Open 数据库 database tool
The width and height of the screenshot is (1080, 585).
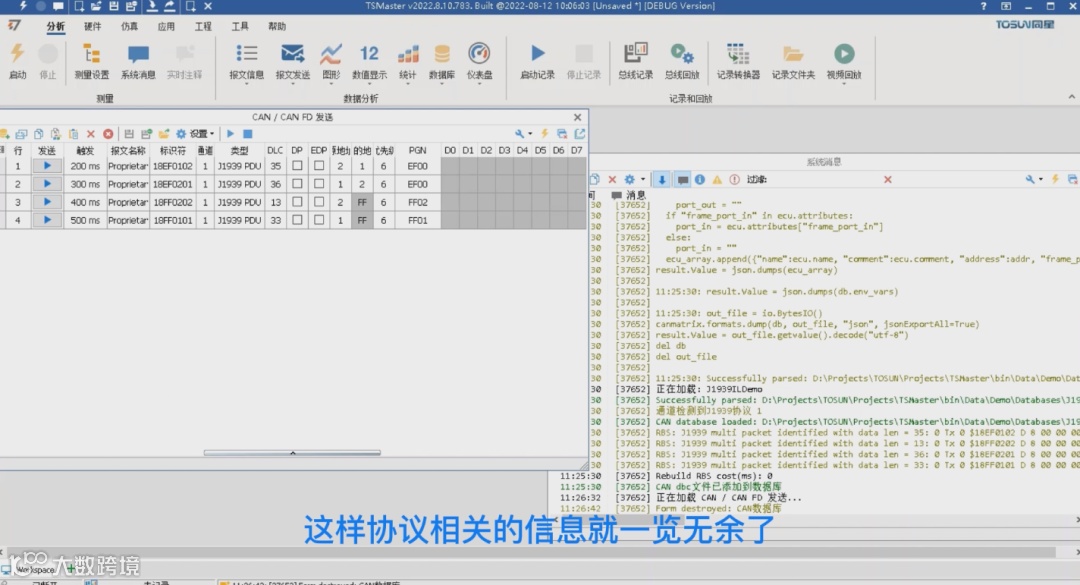click(x=442, y=62)
